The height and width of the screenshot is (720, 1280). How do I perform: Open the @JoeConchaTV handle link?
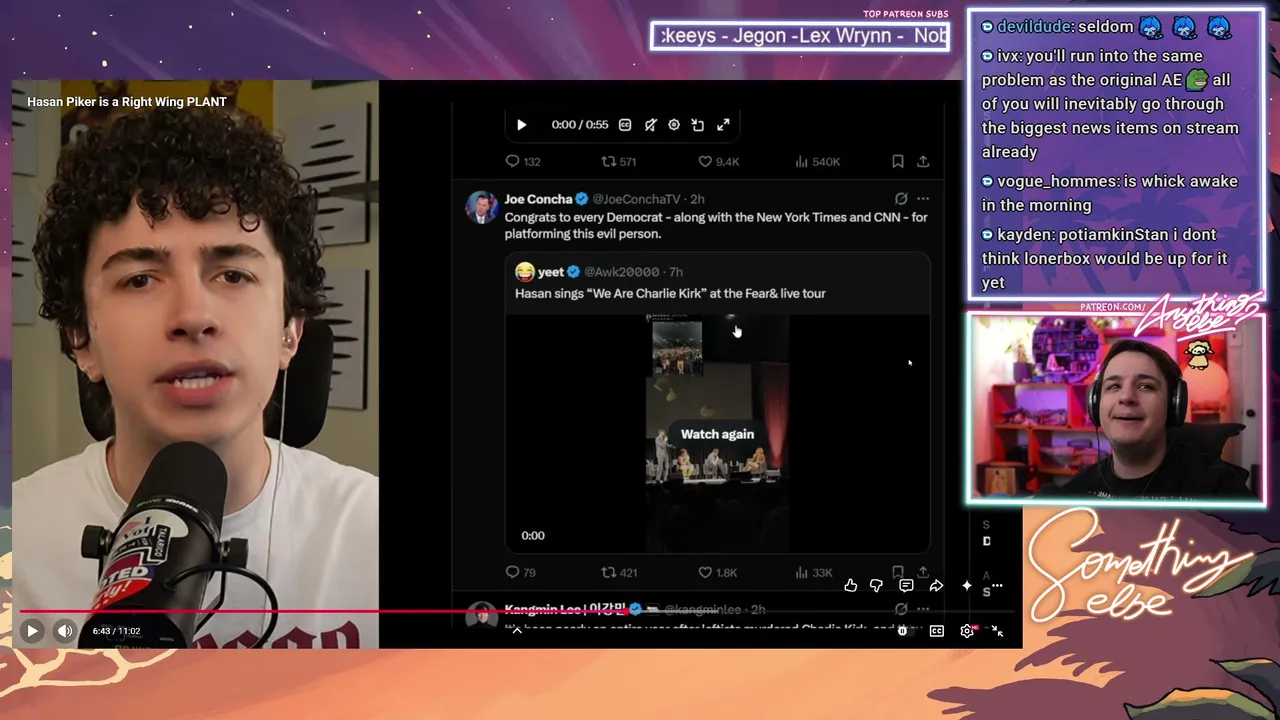(636, 199)
